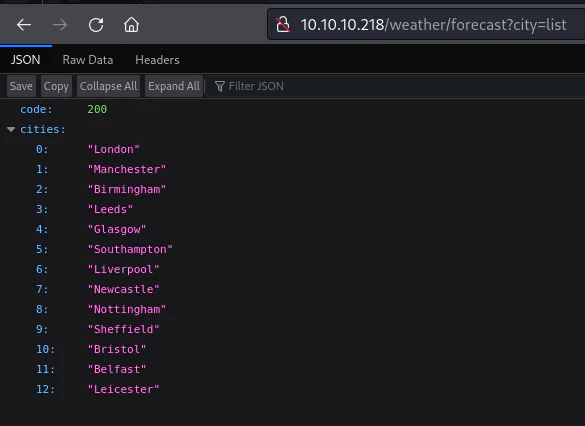Select the "Liverpool" value
The image size is (585, 426).
123,269
